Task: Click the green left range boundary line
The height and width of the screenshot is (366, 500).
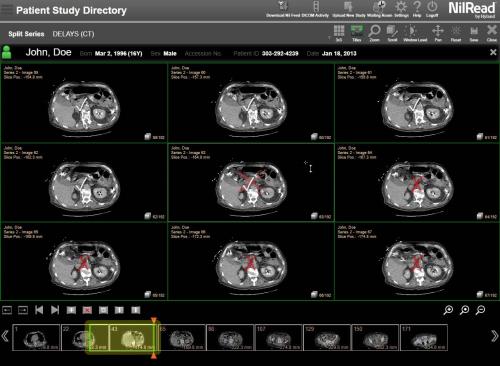Action: [x=89, y=338]
